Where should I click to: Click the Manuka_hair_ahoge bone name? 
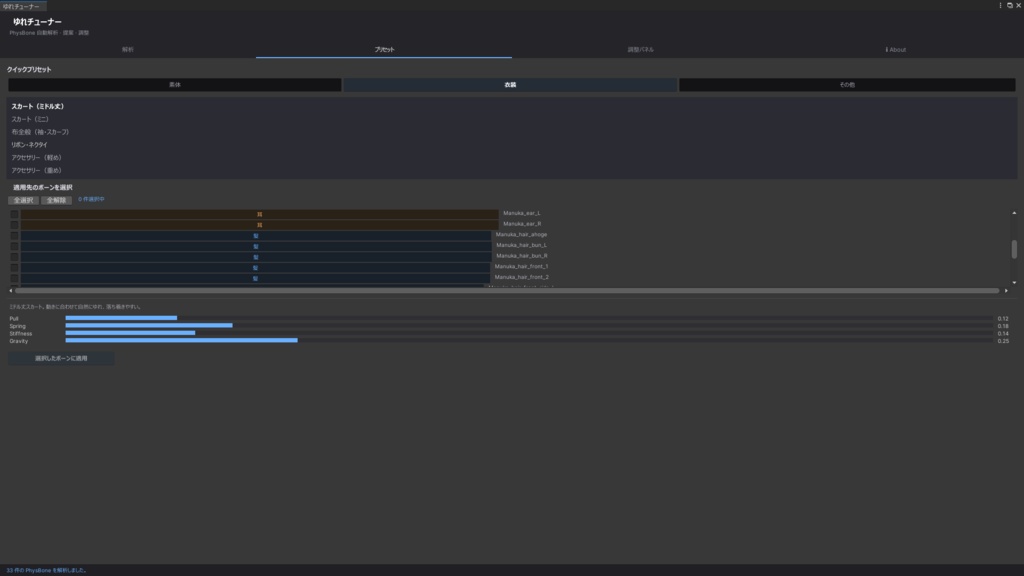[x=521, y=234]
